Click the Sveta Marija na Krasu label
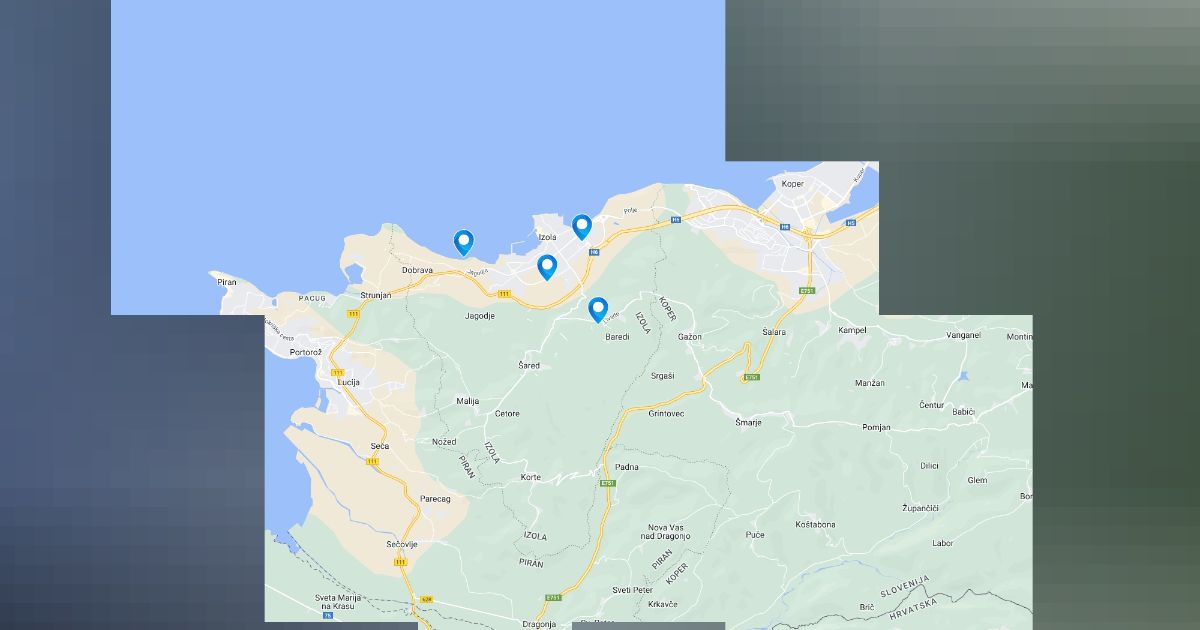1200x630 pixels. [x=338, y=603]
